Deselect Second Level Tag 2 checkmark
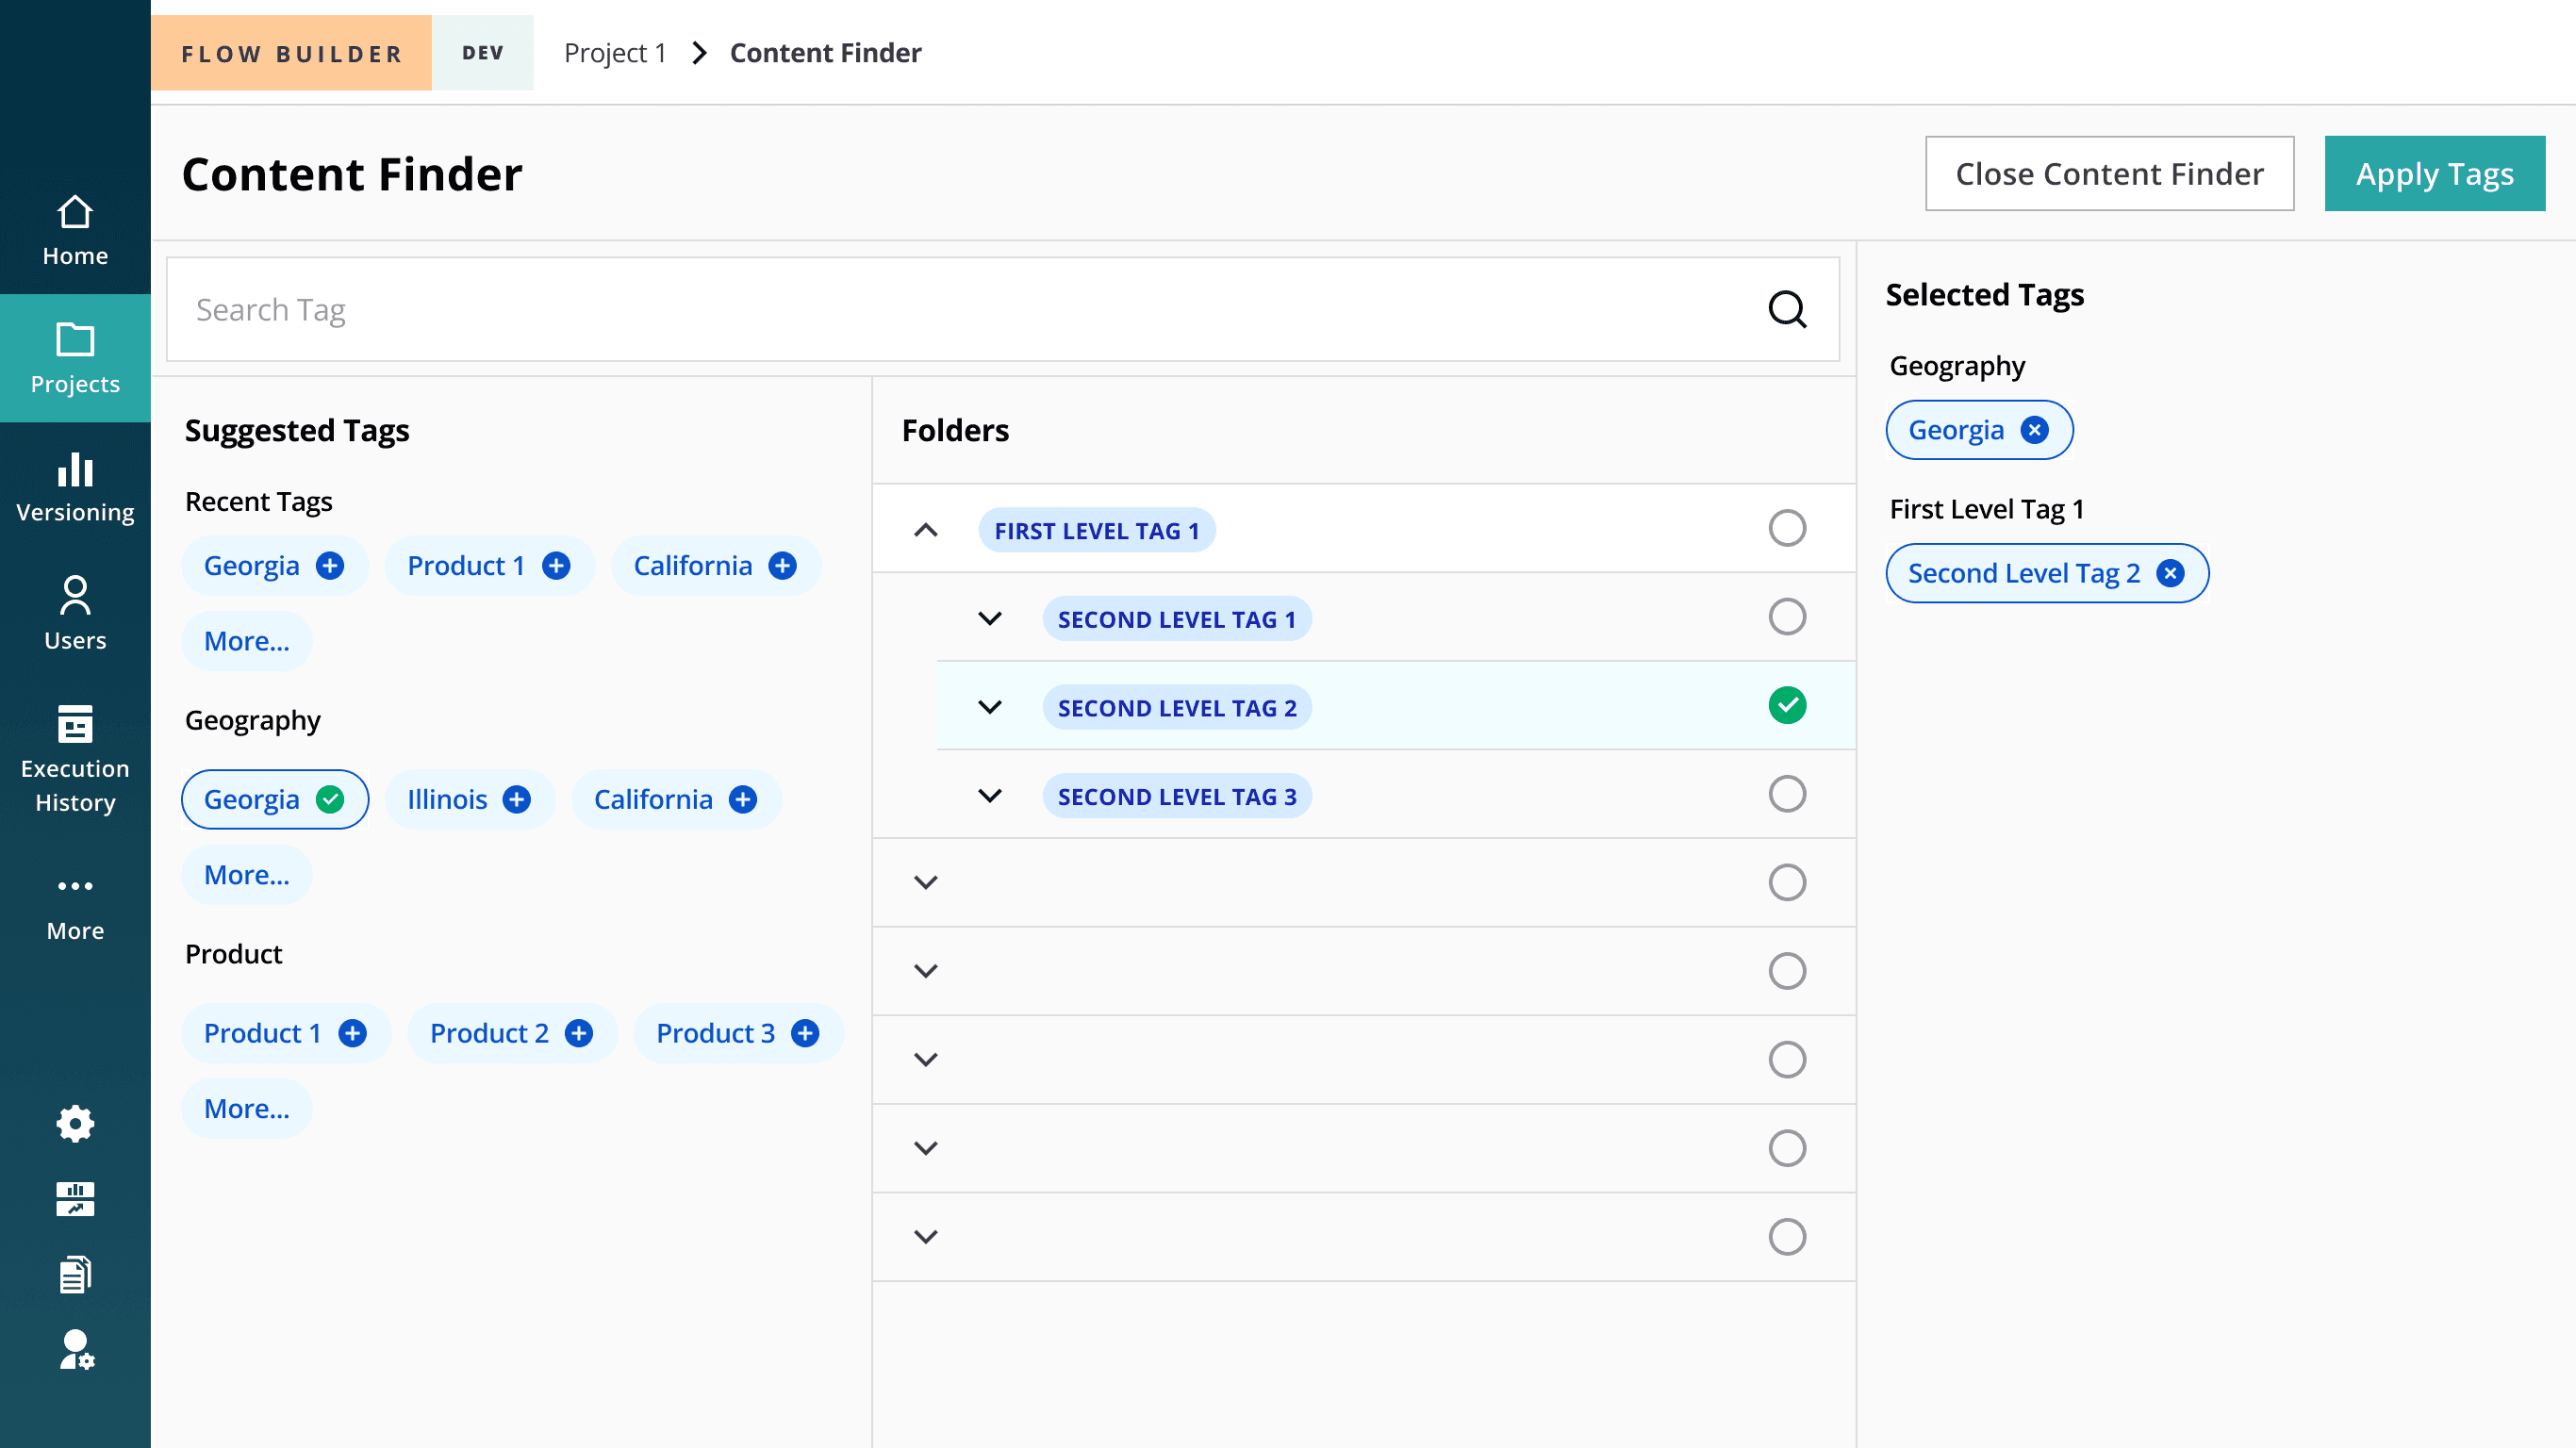Screen dimensions: 2576x1448 coord(1786,705)
